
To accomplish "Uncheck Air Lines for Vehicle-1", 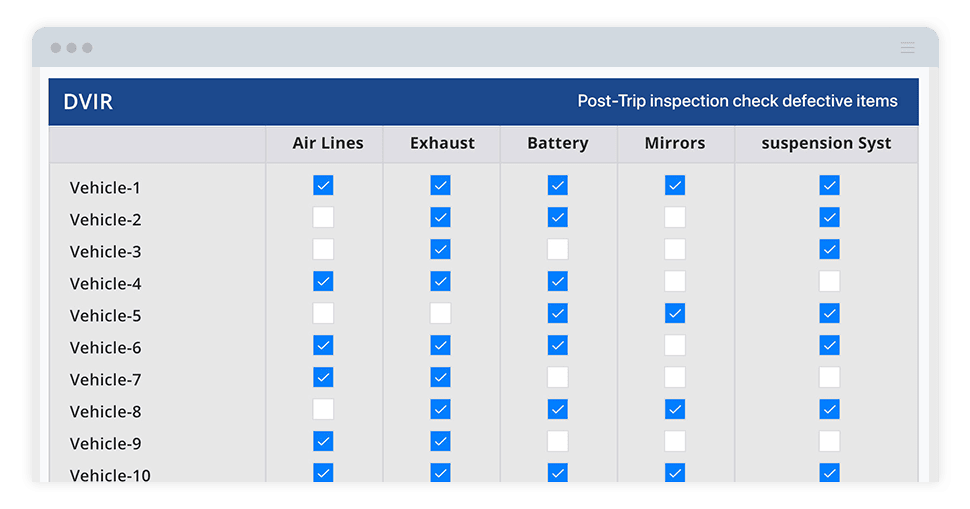I will click(x=323, y=185).
